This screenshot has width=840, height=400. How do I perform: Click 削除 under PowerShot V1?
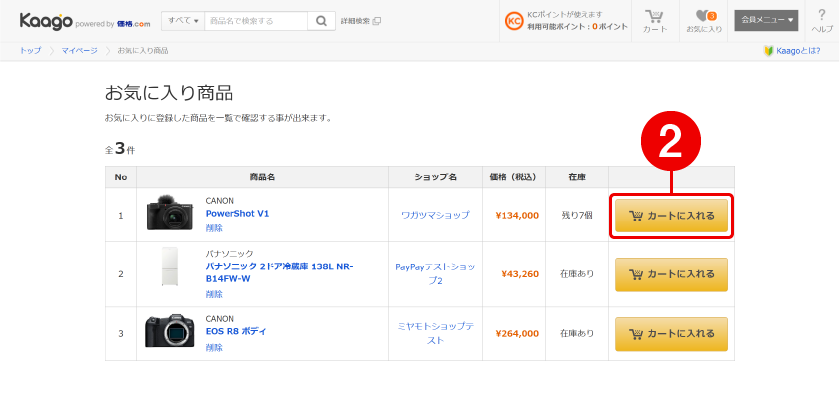tap(214, 228)
